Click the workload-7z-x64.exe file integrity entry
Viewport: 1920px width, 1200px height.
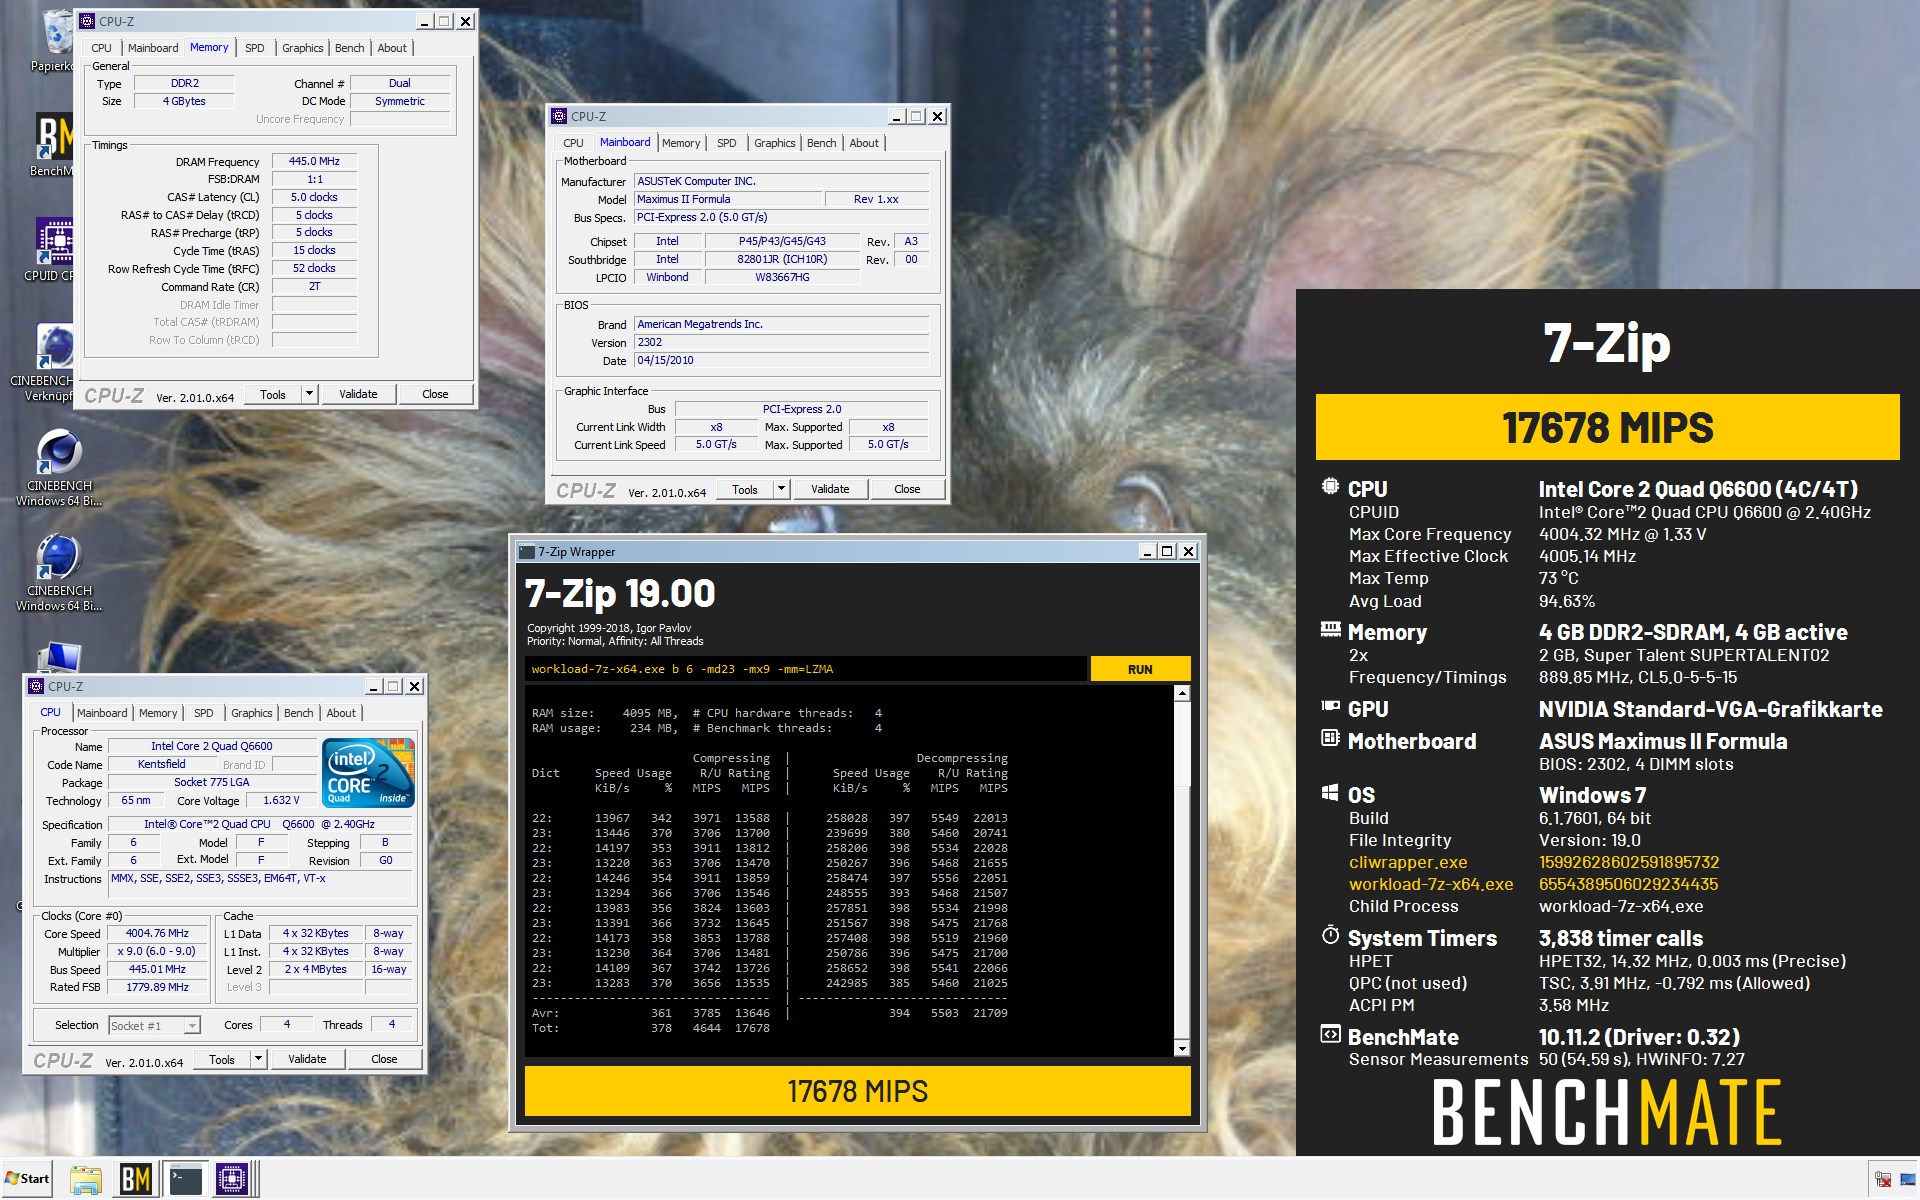(x=1431, y=884)
